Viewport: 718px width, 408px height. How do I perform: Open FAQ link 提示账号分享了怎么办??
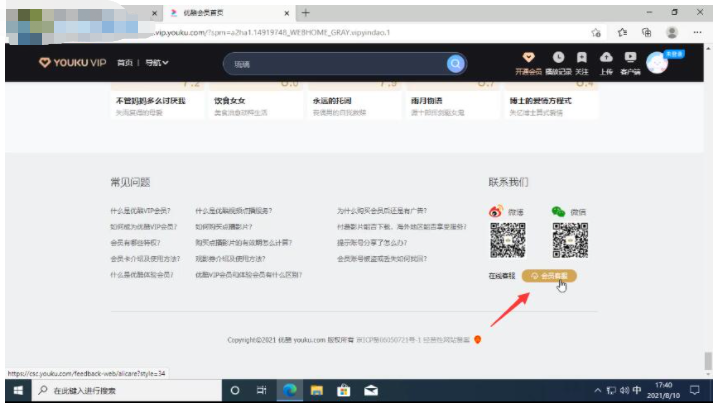(x=372, y=243)
